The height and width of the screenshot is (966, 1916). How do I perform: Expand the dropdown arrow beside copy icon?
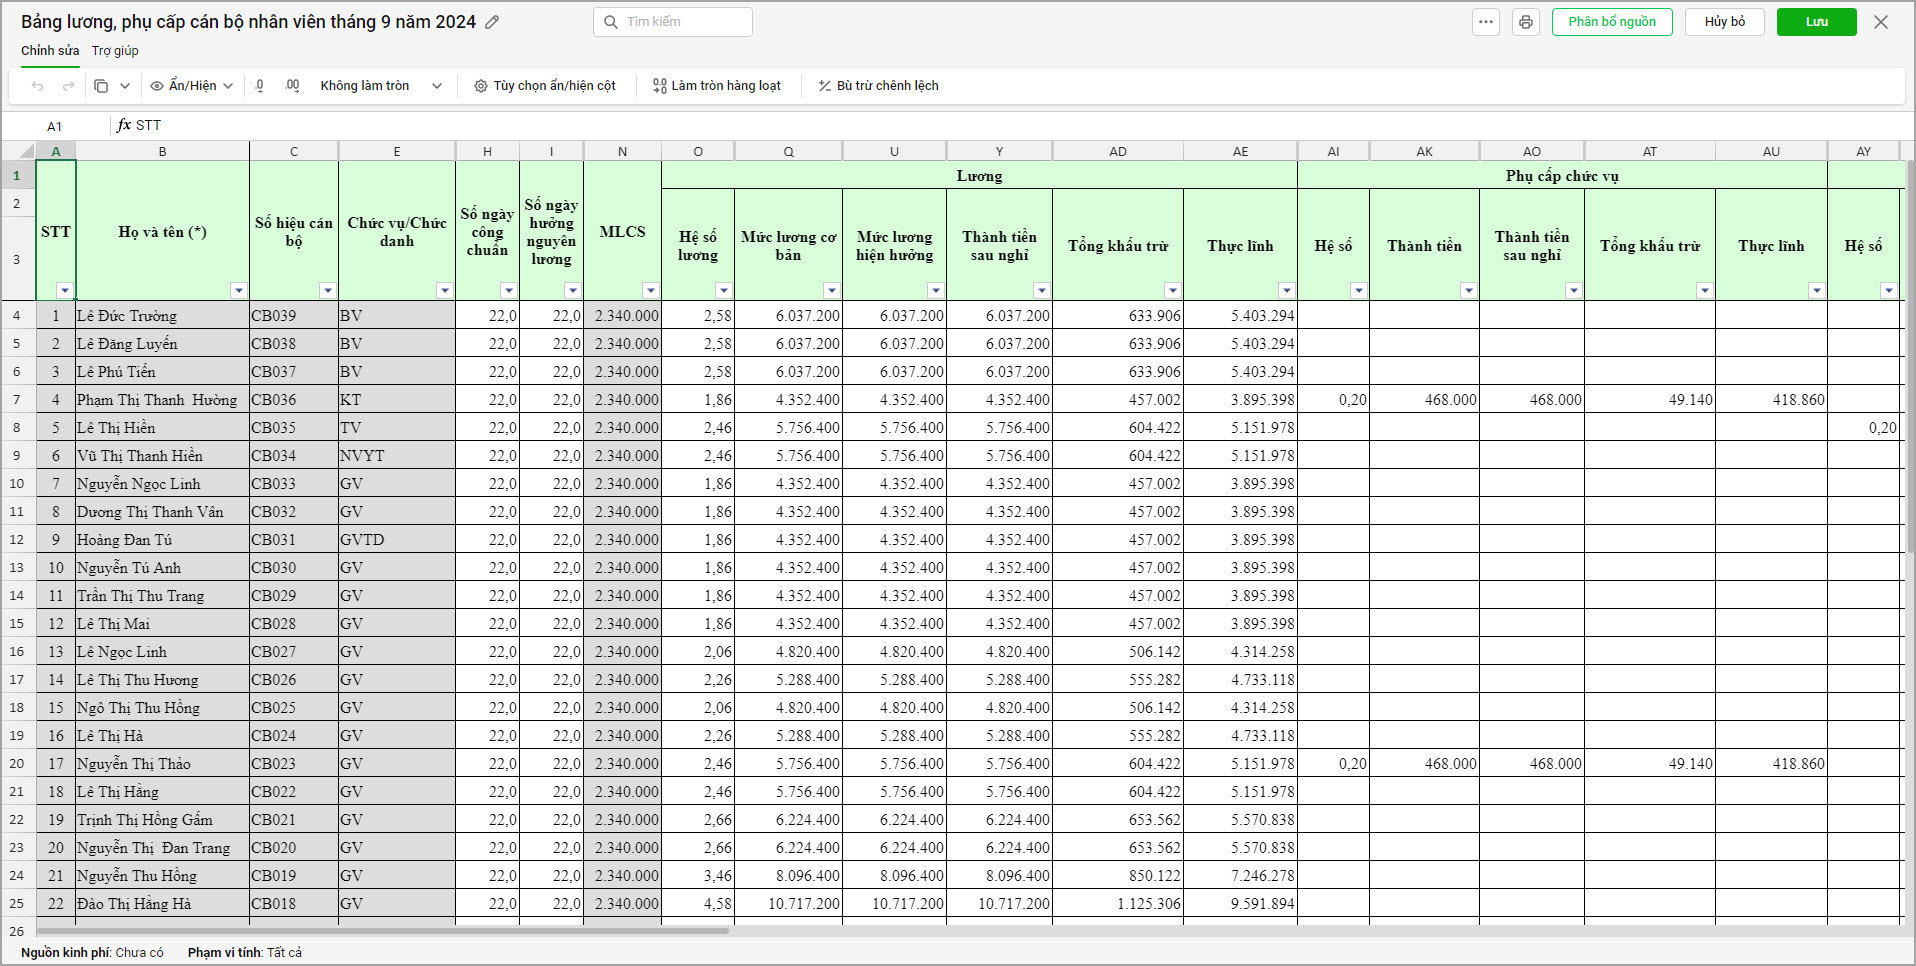click(125, 86)
